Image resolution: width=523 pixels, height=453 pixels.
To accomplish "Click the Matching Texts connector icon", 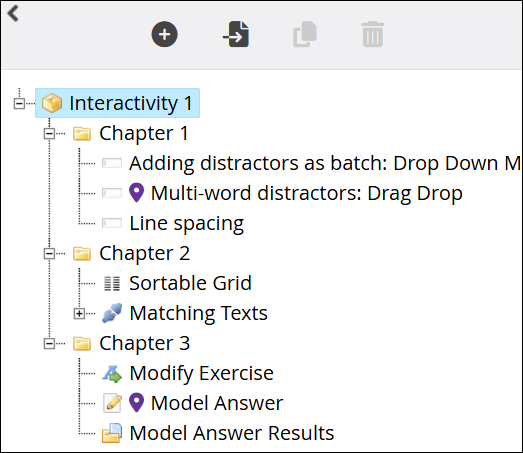I will (112, 313).
